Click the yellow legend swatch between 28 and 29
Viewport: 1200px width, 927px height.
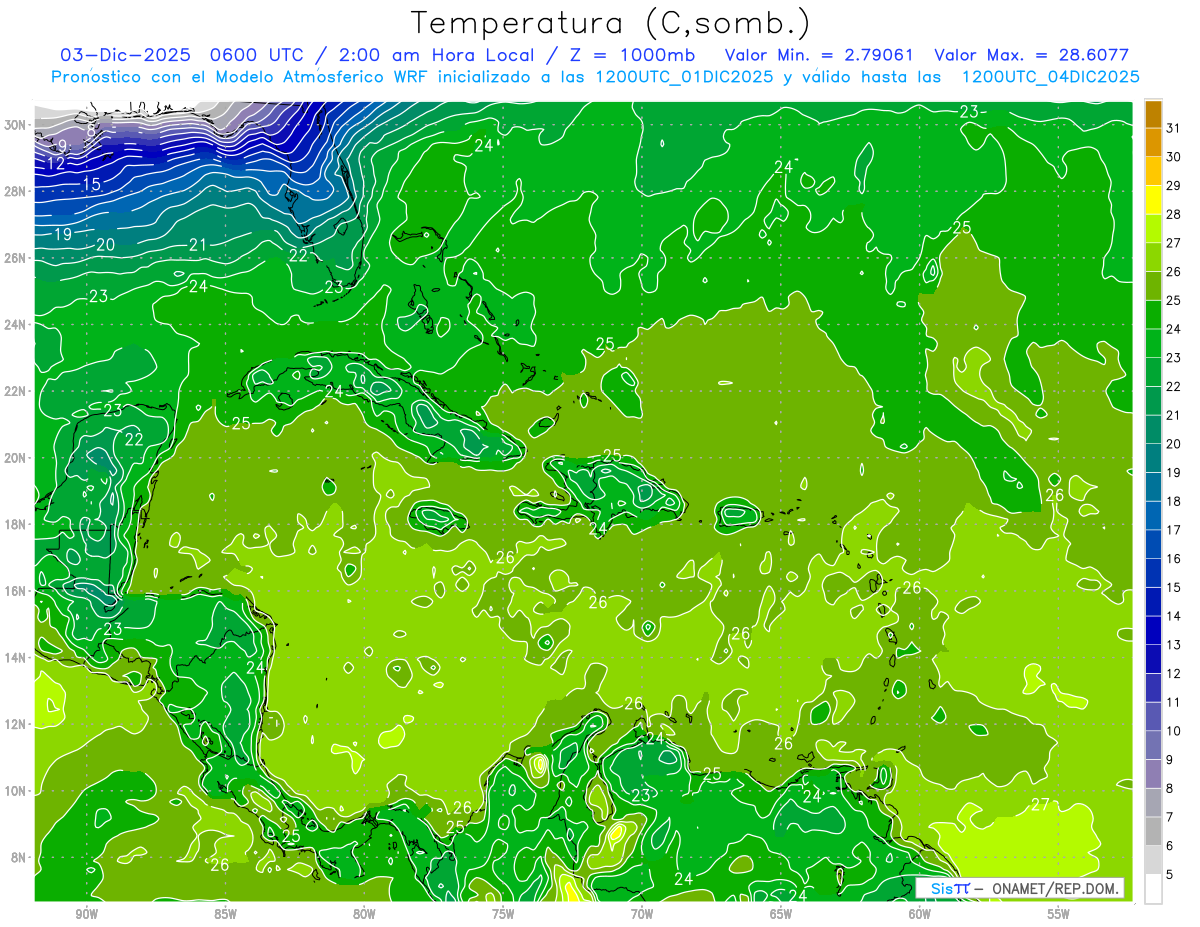tap(1153, 200)
